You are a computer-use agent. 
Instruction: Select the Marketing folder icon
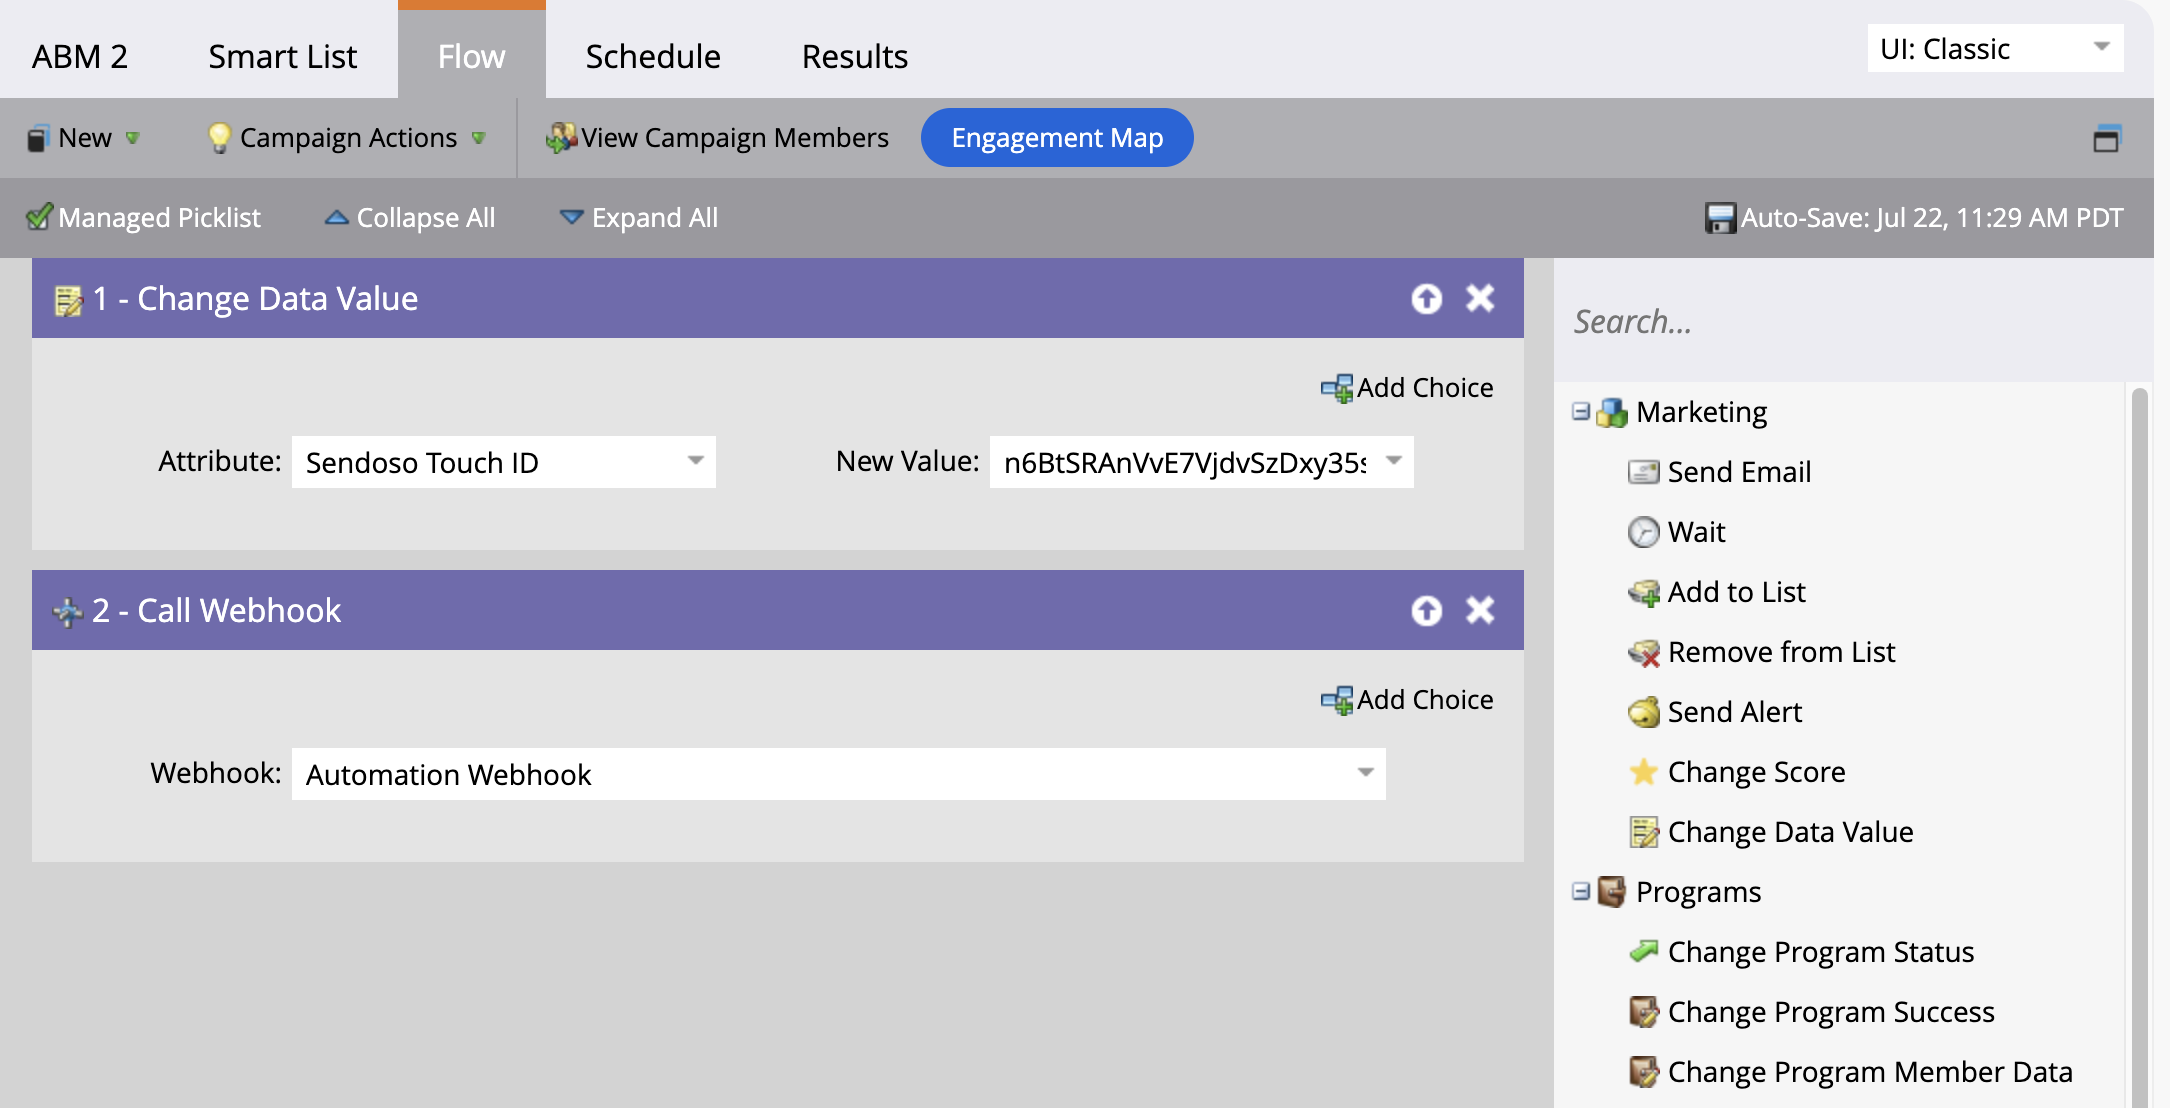(1612, 412)
